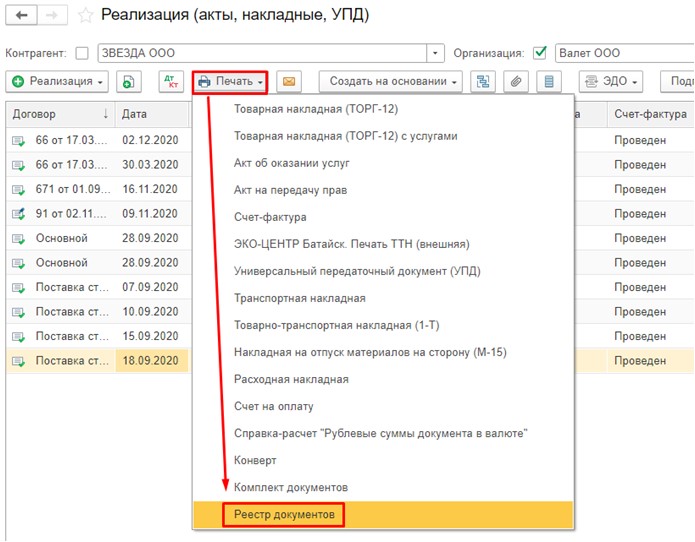
Task: Open attached files paperclip icon
Action: click(516, 82)
